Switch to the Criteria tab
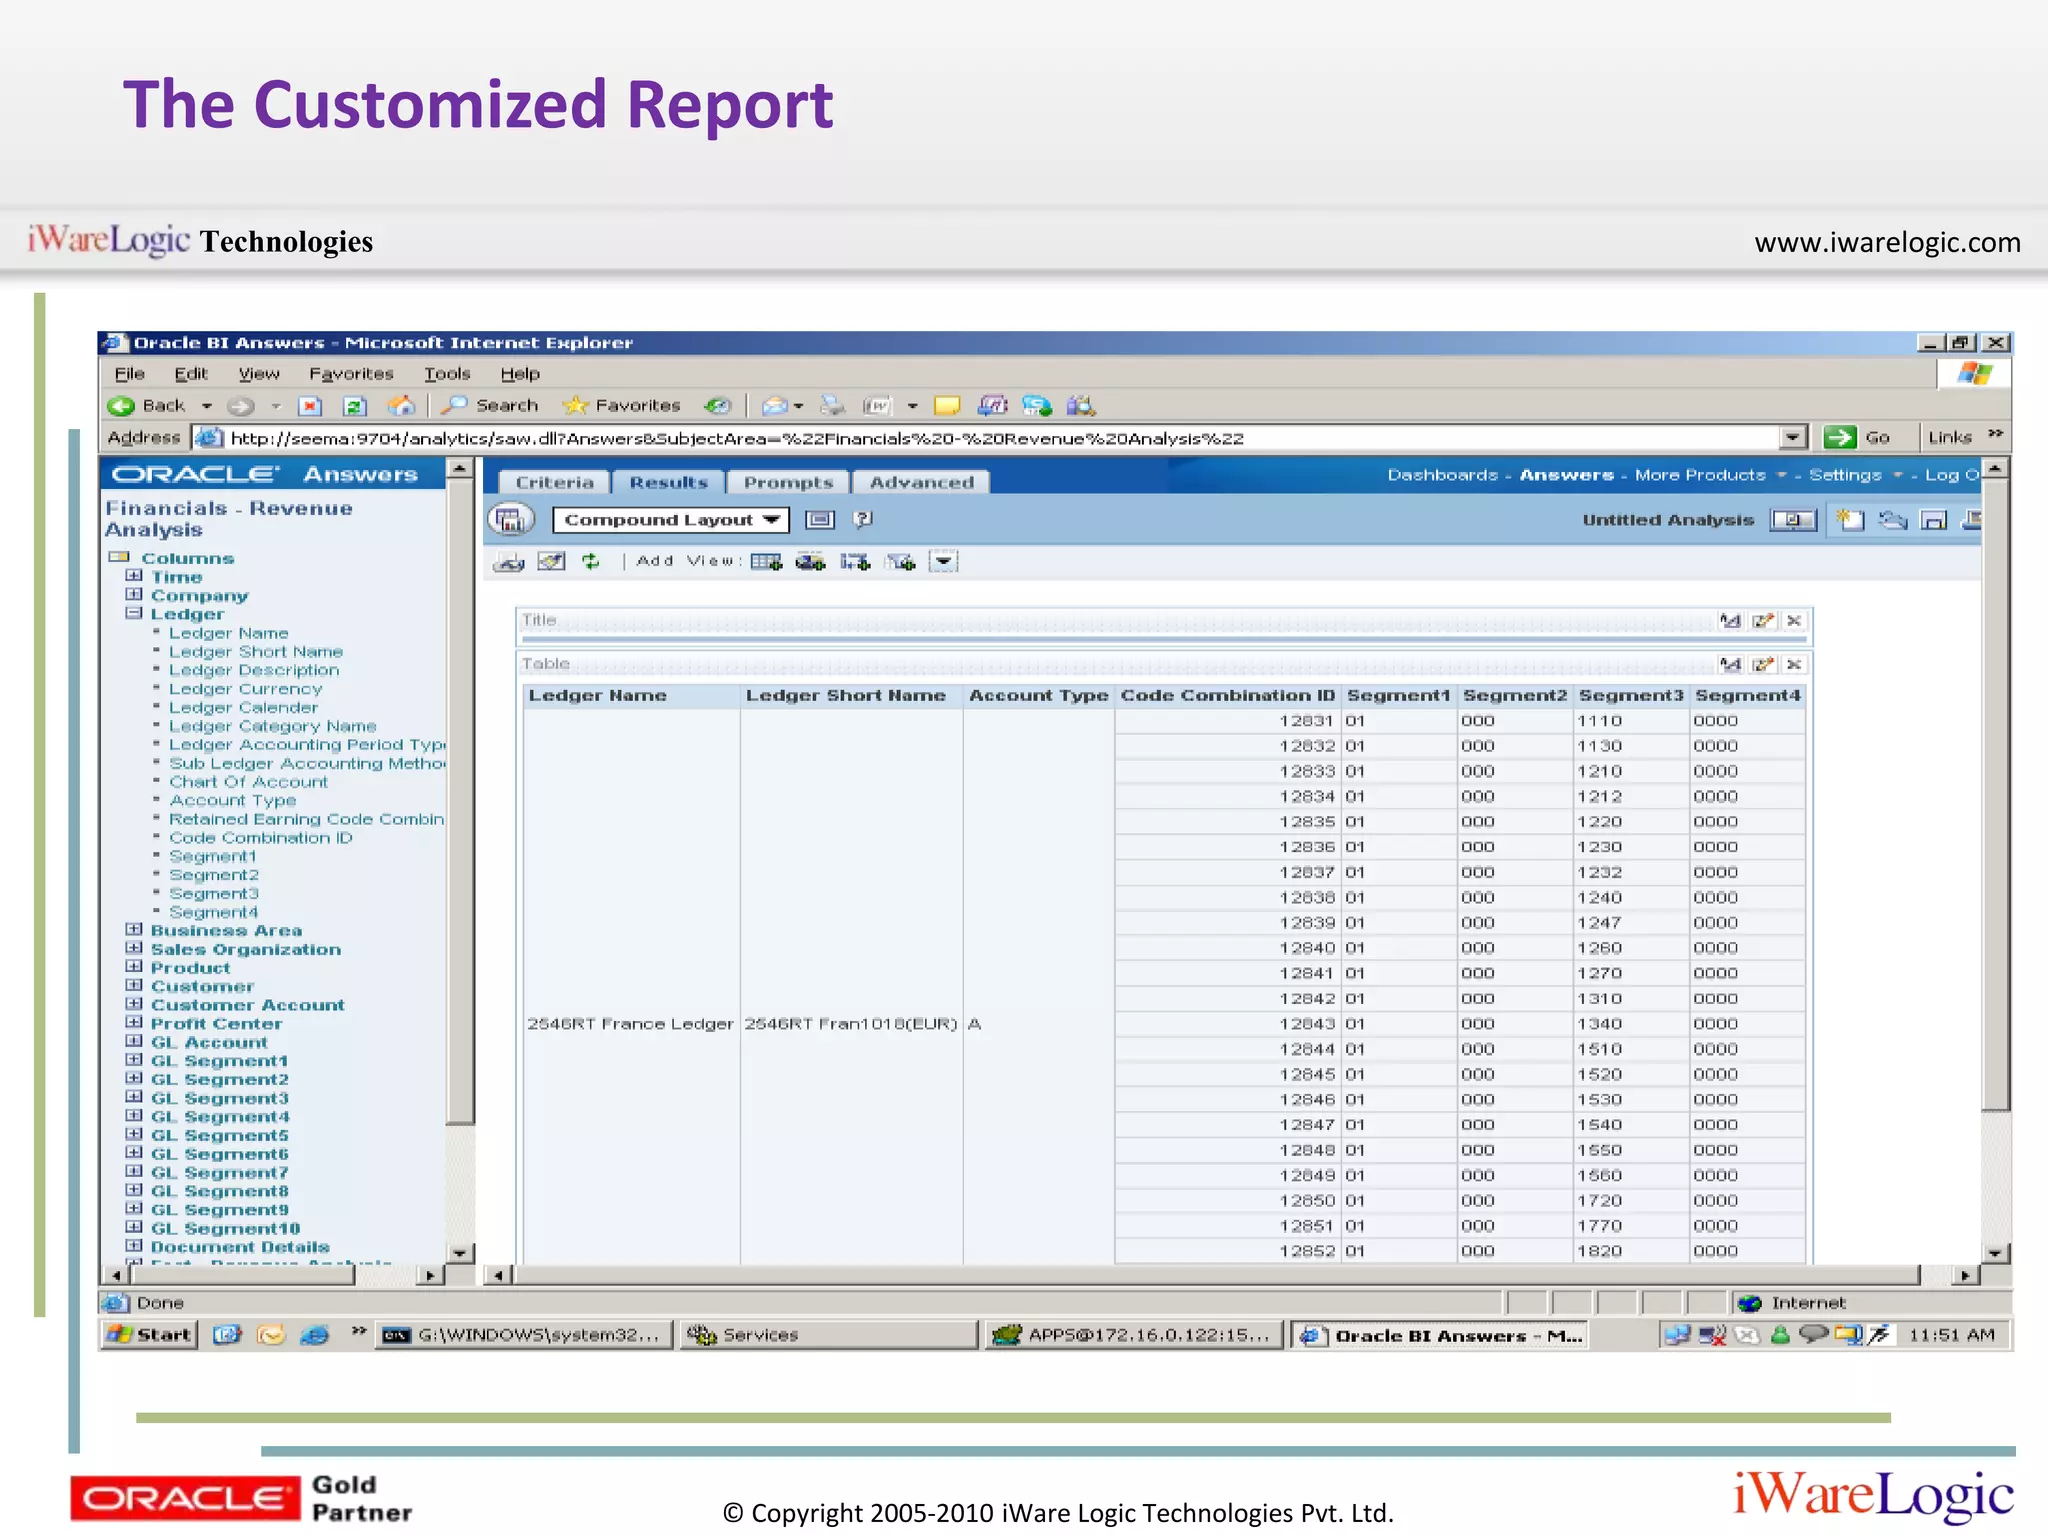2048x1536 pixels. 554,483
